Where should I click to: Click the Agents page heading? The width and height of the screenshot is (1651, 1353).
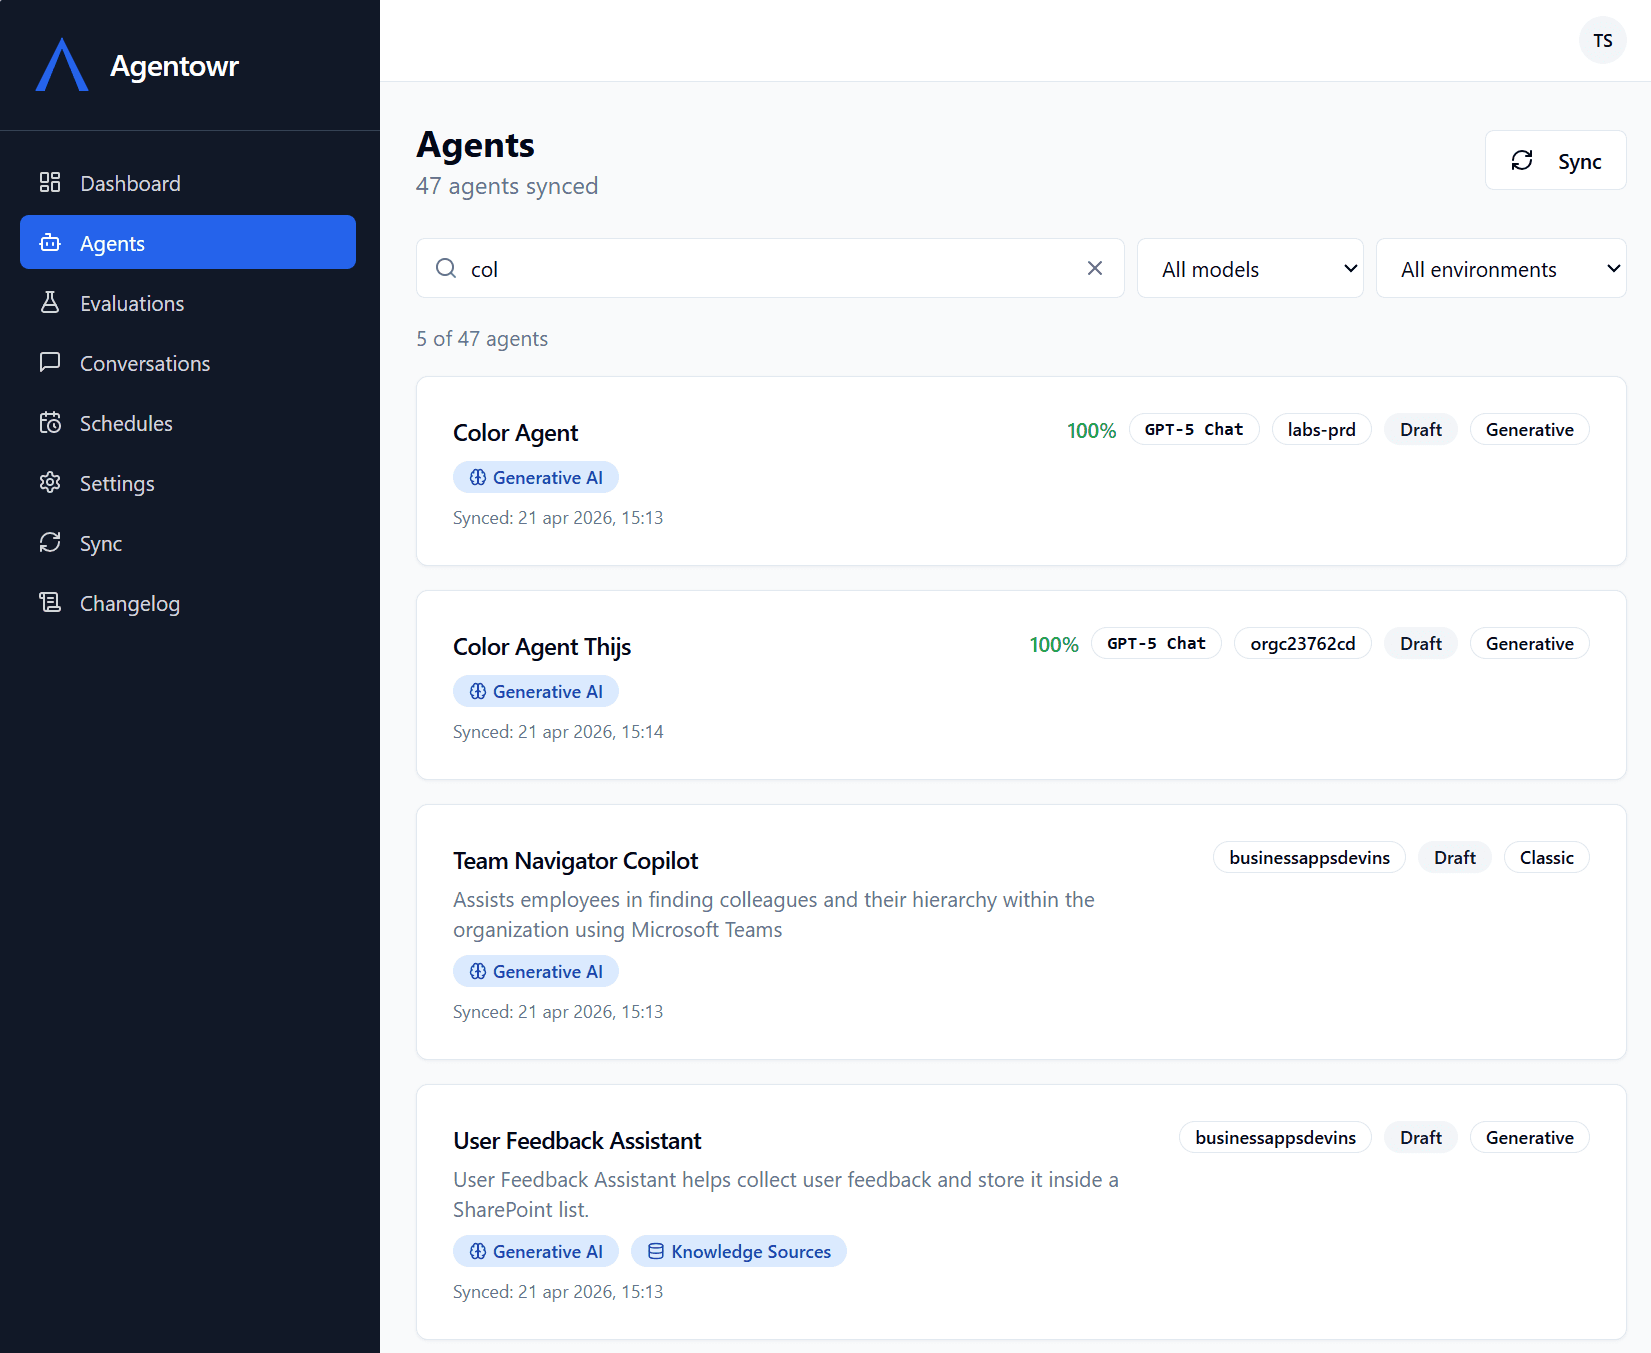(475, 145)
